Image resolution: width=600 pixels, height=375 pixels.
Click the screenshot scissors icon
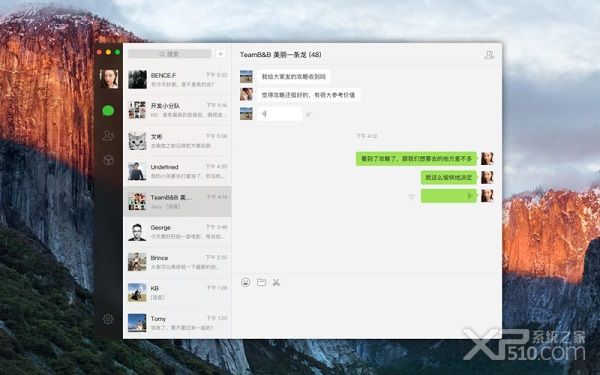coord(276,282)
